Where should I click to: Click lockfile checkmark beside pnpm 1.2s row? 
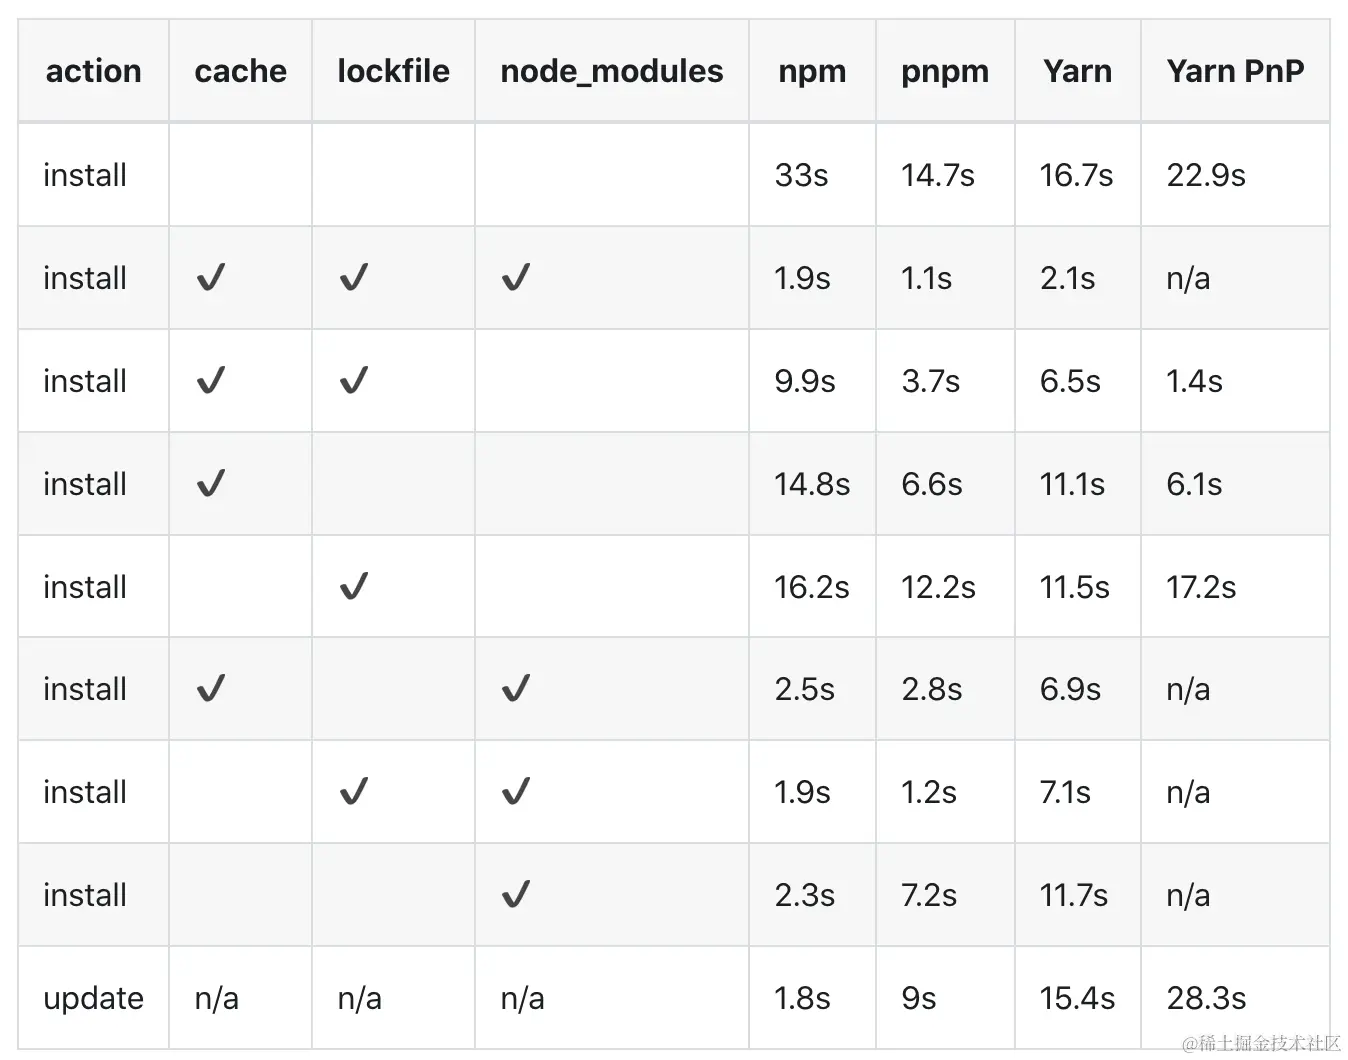click(354, 791)
